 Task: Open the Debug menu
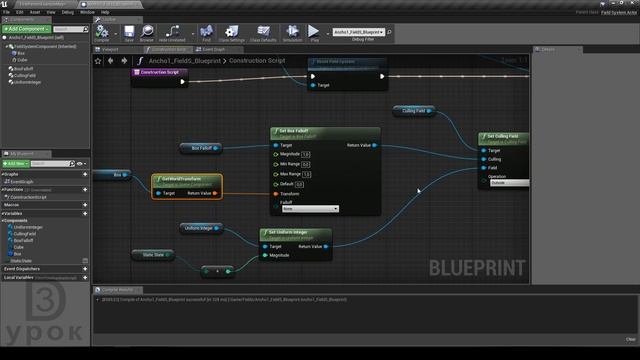pyautogui.click(x=68, y=12)
